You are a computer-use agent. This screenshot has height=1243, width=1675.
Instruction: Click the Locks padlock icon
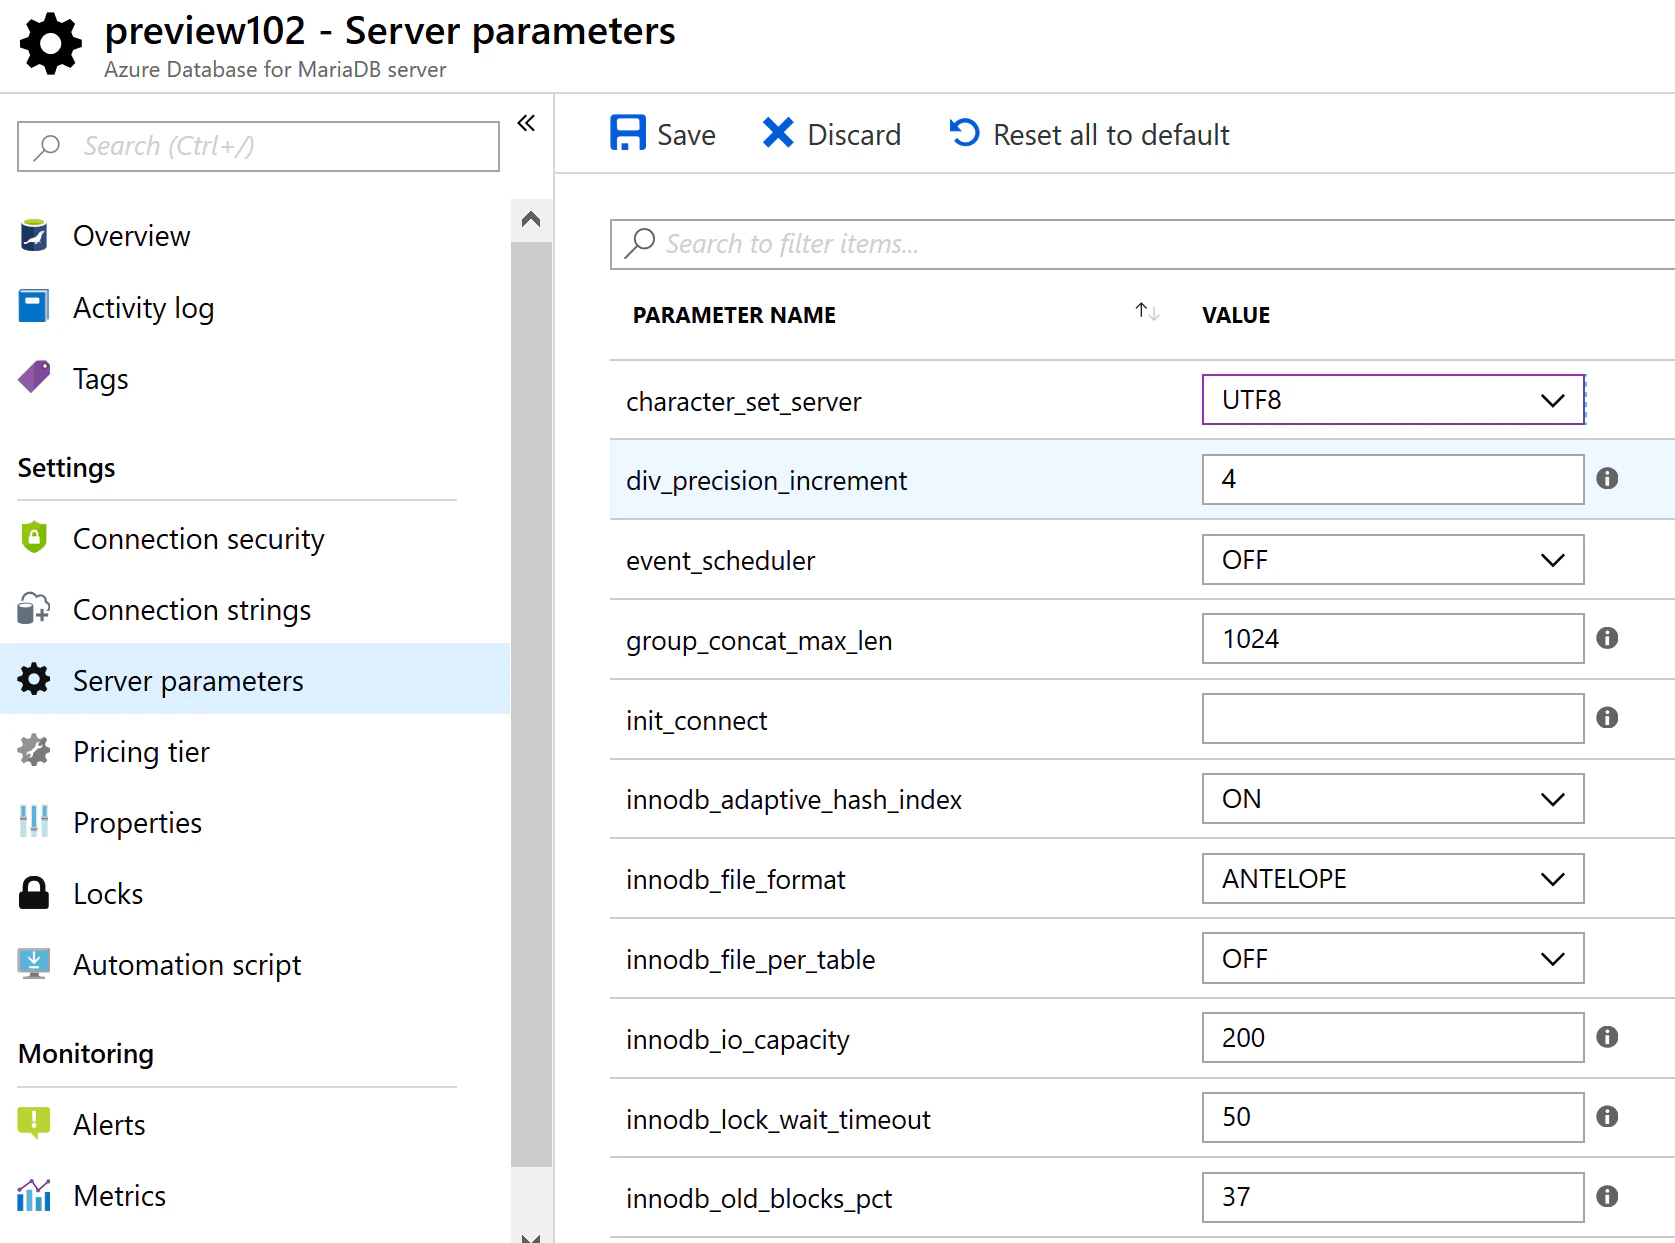tap(34, 893)
